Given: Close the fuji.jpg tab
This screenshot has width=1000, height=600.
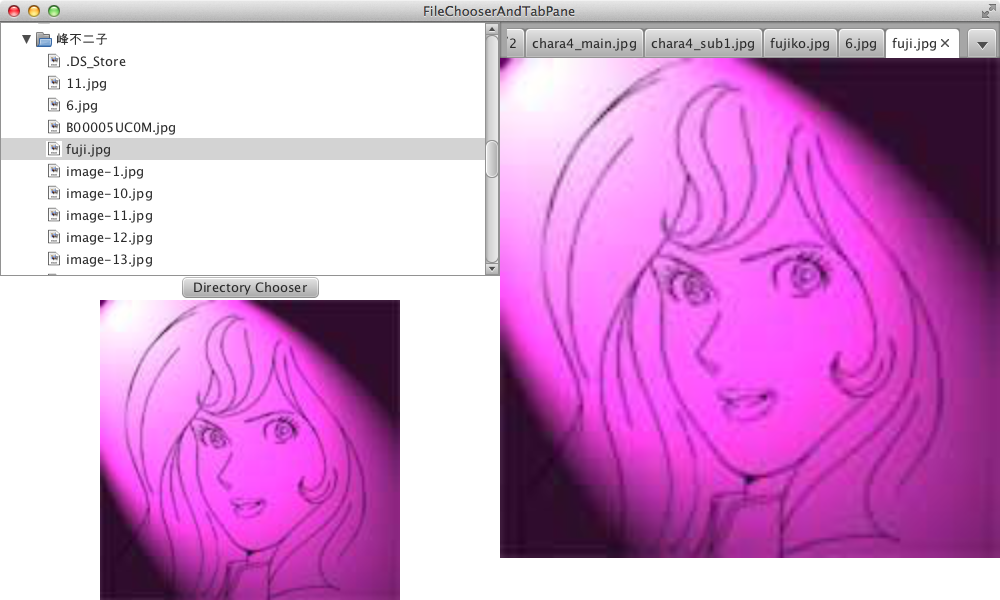Looking at the screenshot, I should (945, 43).
